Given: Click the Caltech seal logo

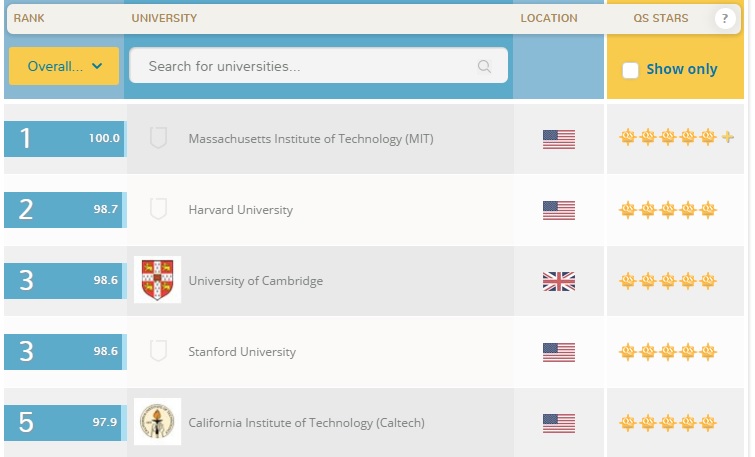Looking at the screenshot, I should (157, 421).
